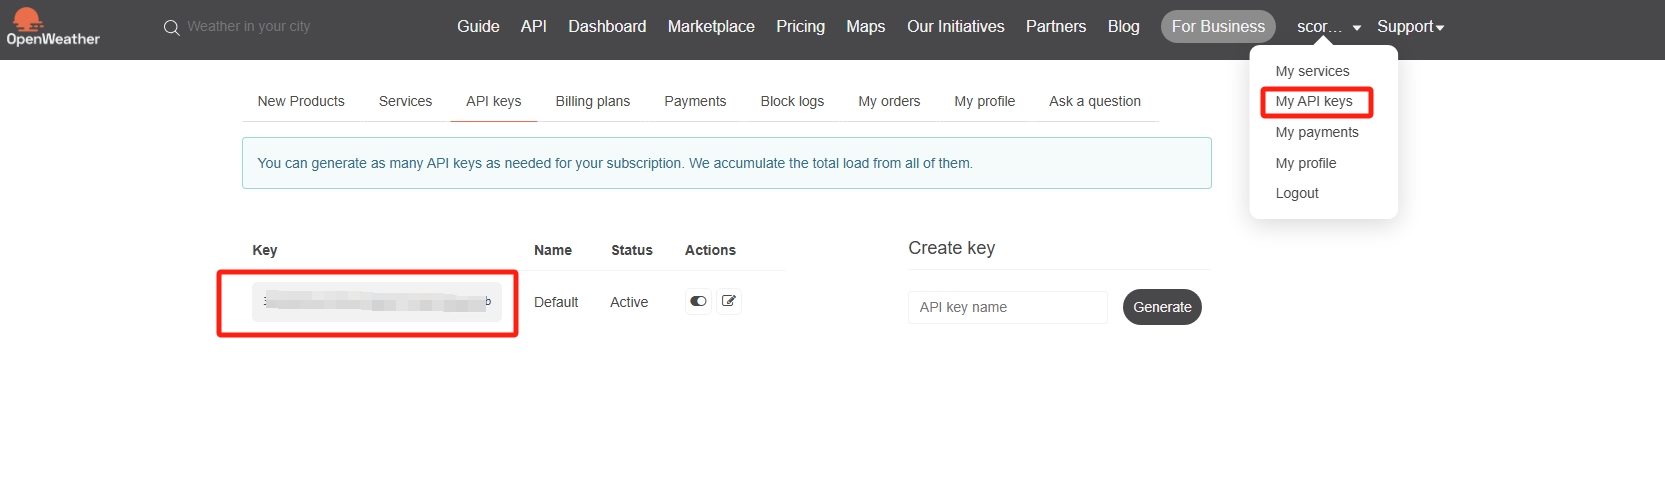
Task: Click the API key name field
Action: pos(1007,307)
